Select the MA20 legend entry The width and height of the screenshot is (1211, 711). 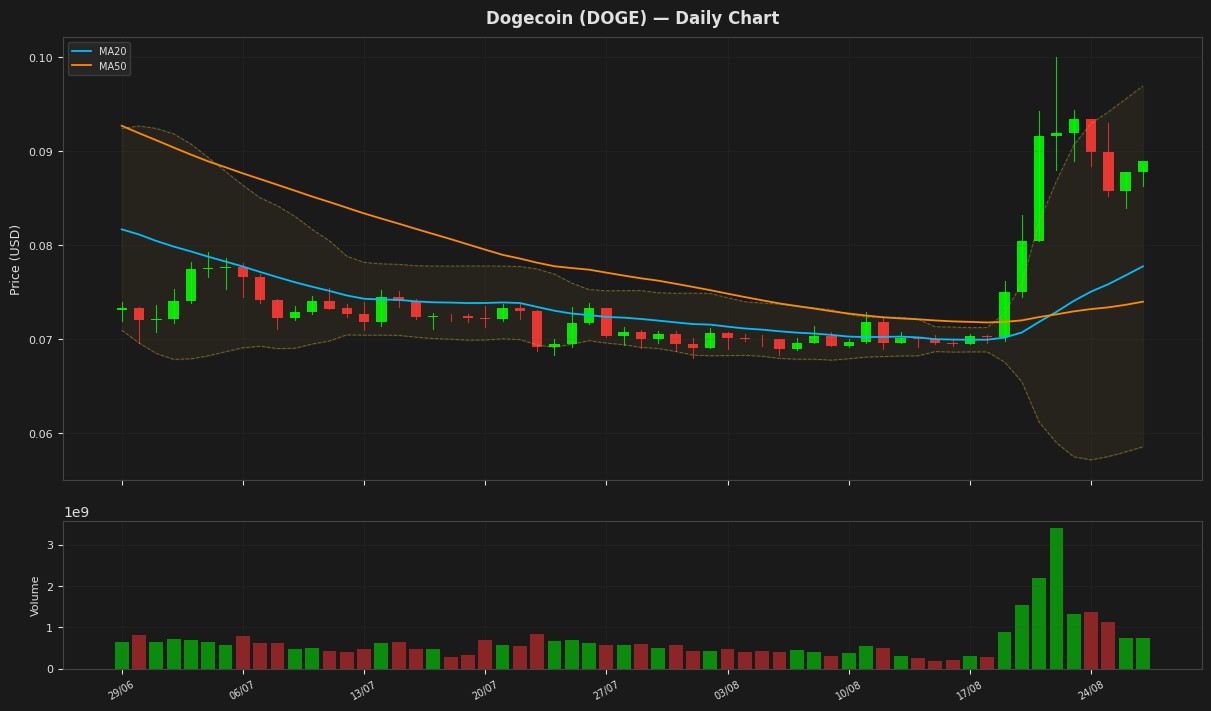click(x=99, y=52)
